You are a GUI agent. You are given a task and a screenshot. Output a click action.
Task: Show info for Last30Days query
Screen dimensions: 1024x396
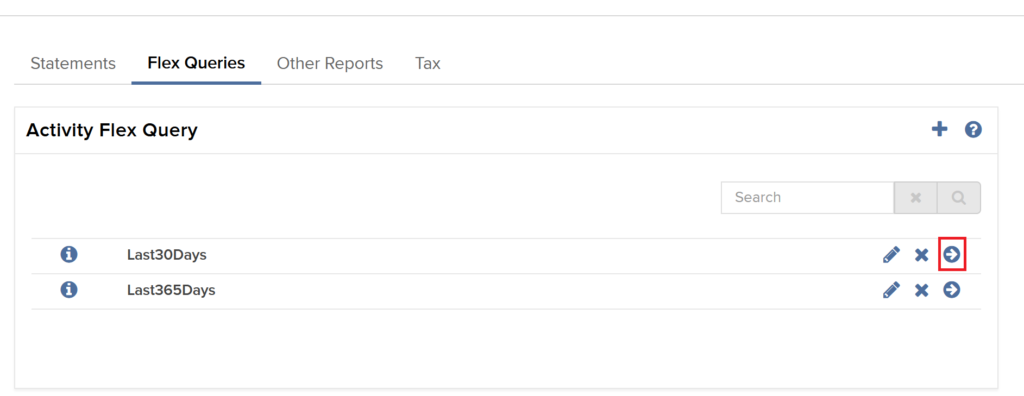tap(69, 254)
